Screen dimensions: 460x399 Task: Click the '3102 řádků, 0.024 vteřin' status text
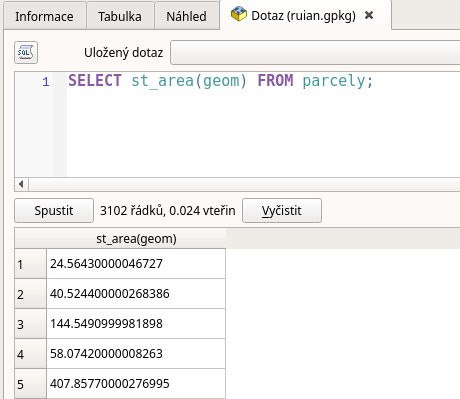click(x=168, y=211)
